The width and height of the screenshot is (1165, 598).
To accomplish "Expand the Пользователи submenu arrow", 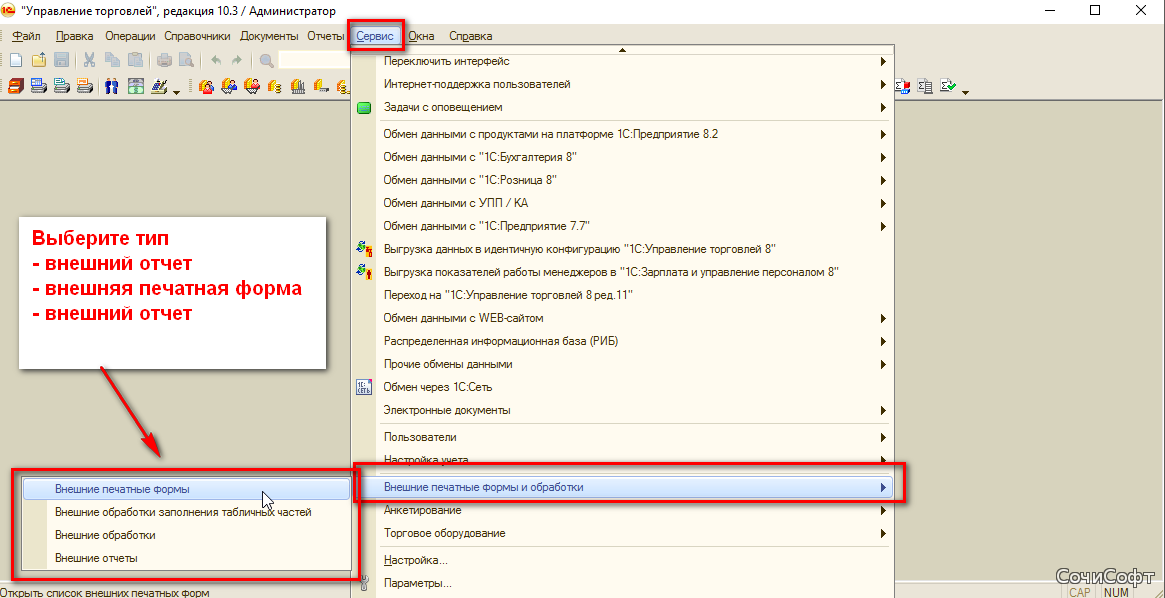I will [883, 437].
